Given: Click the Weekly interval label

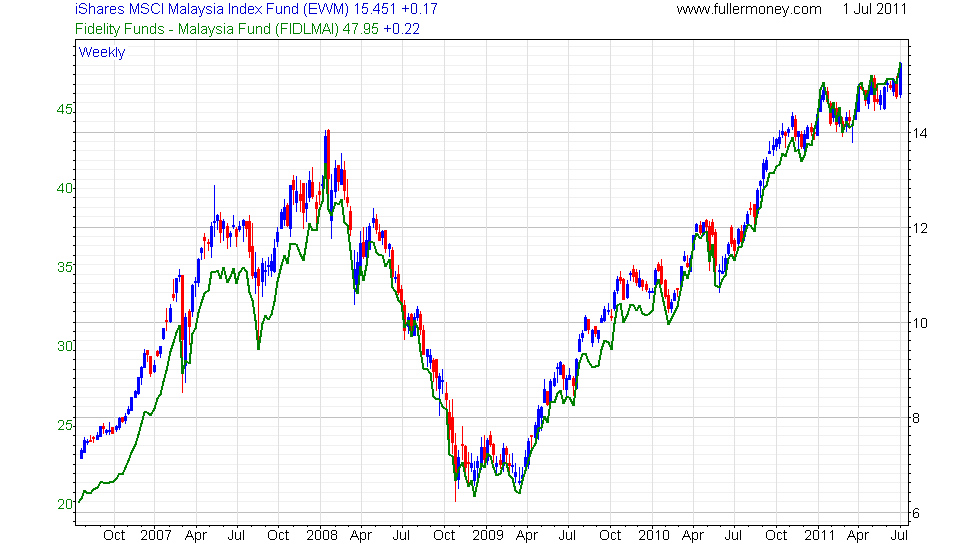Looking at the screenshot, I should click(x=102, y=52).
